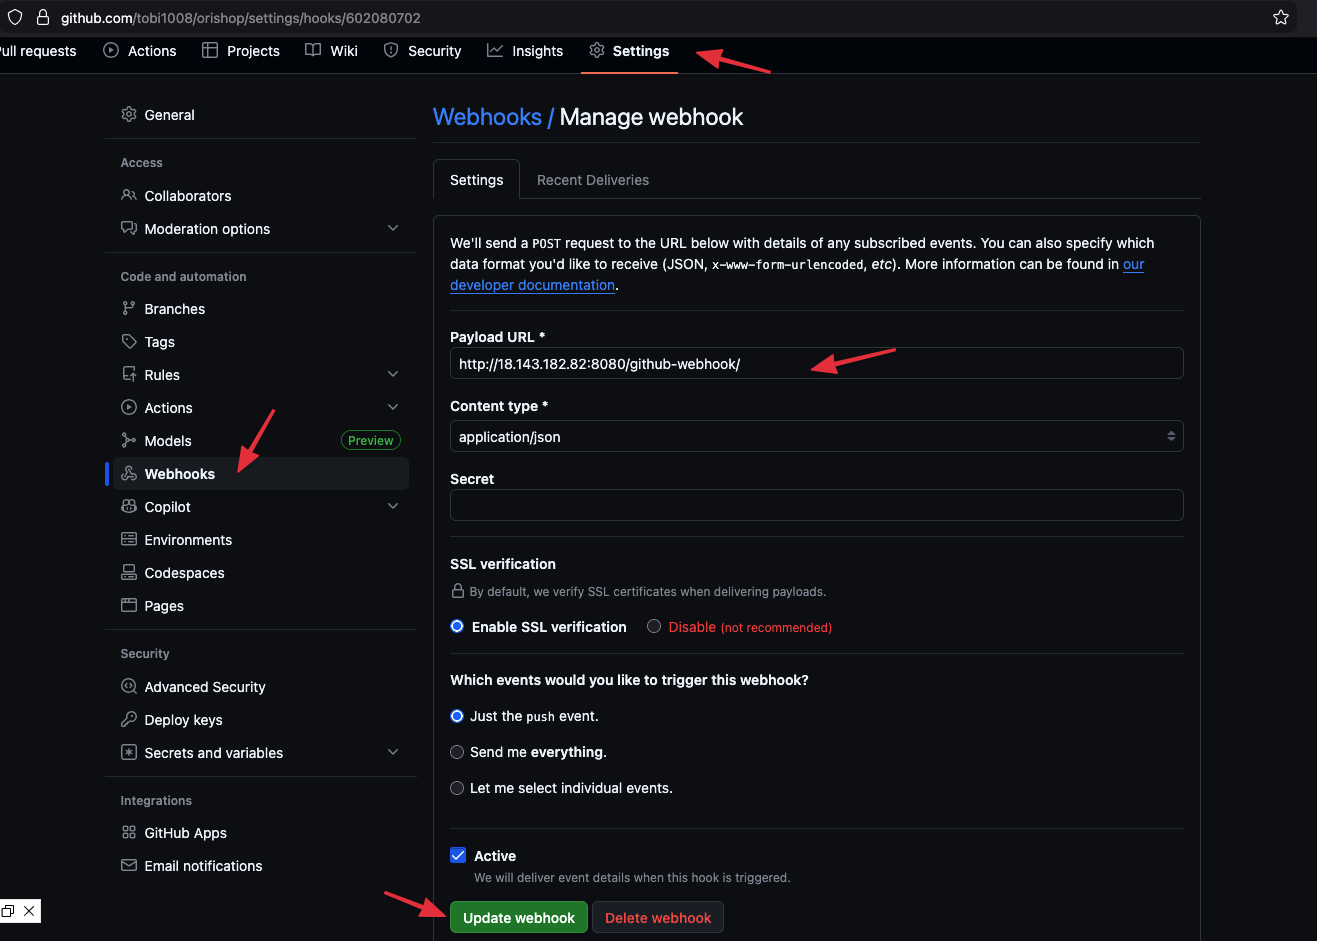Click the Email notifications envelope icon
This screenshot has height=941, width=1317.
129,866
